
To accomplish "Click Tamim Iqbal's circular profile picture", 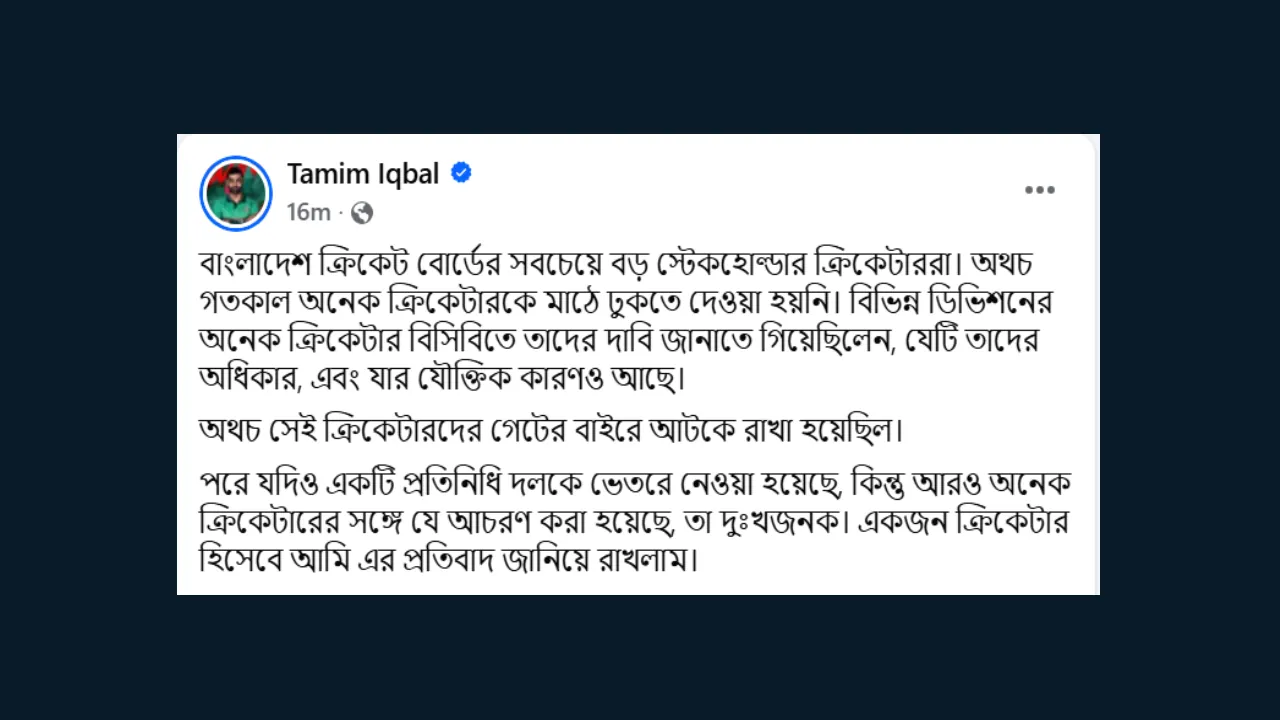I will pyautogui.click(x=236, y=193).
